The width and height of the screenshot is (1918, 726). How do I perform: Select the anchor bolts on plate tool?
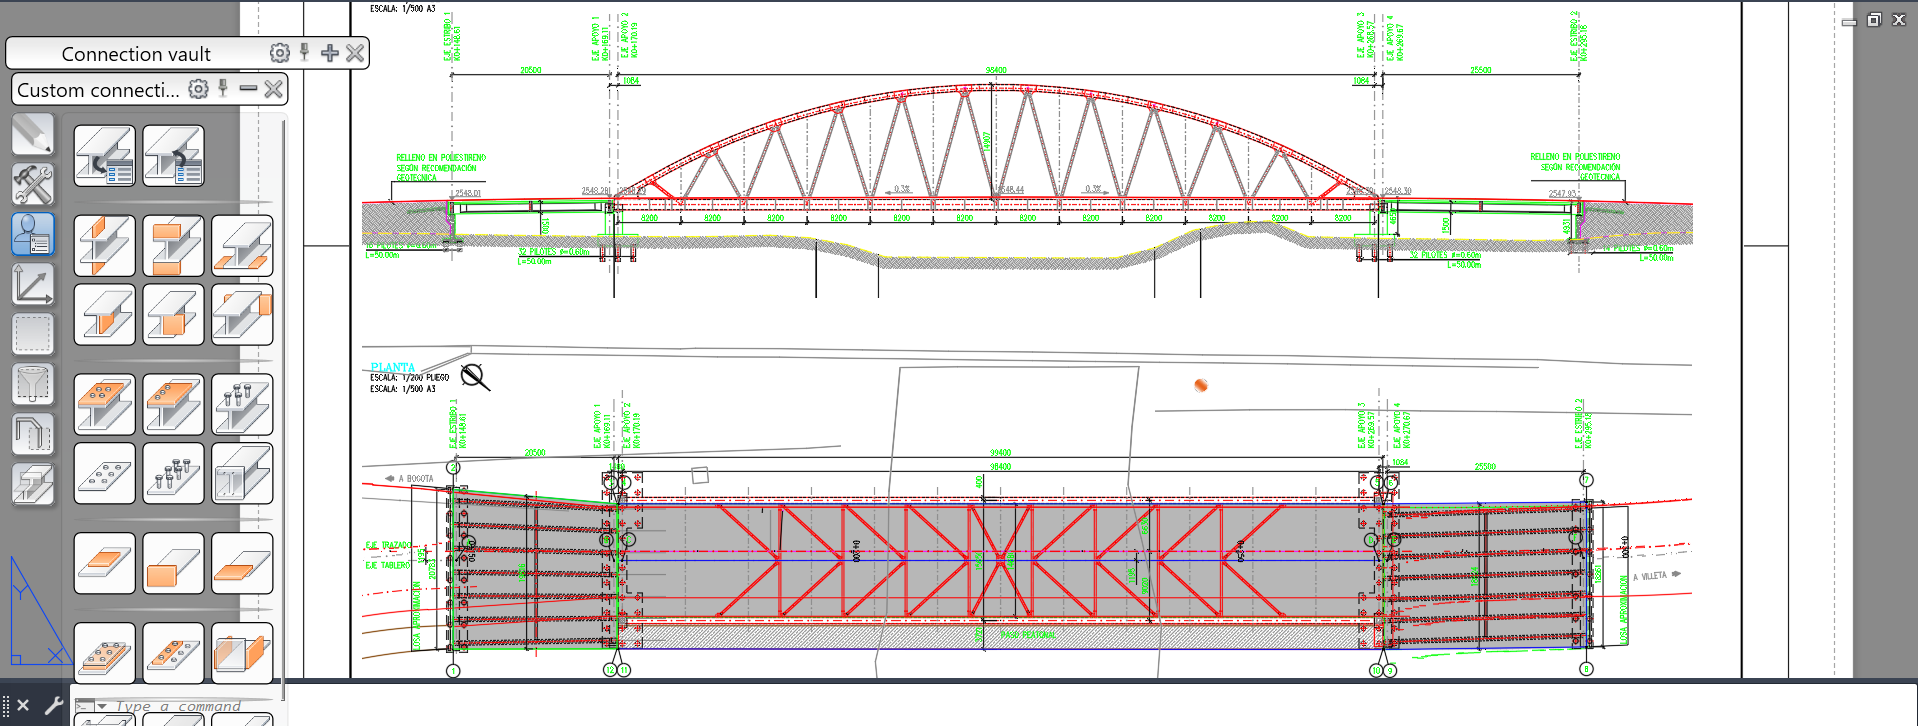(173, 474)
